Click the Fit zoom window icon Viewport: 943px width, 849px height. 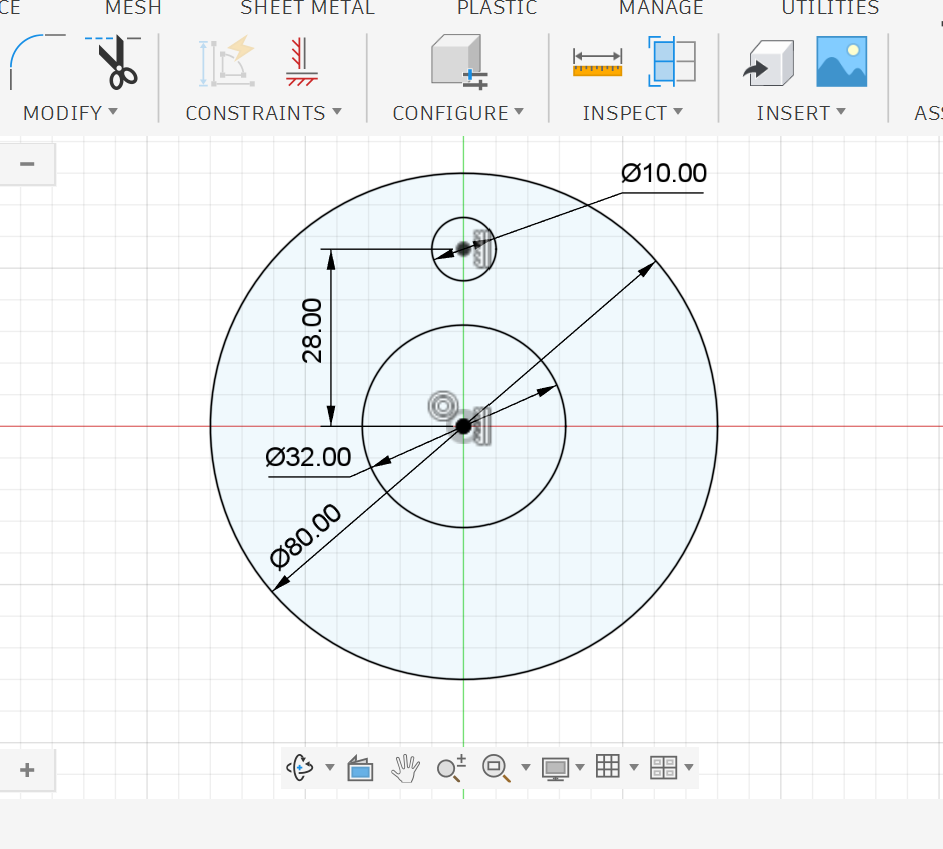coord(496,768)
